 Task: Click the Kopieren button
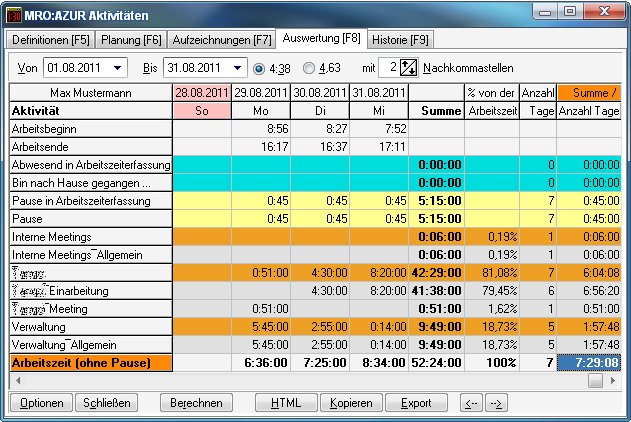[350, 403]
